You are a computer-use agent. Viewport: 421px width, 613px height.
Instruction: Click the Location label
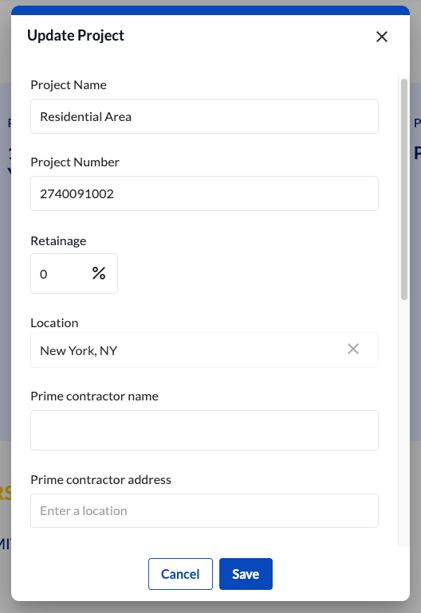(54, 323)
